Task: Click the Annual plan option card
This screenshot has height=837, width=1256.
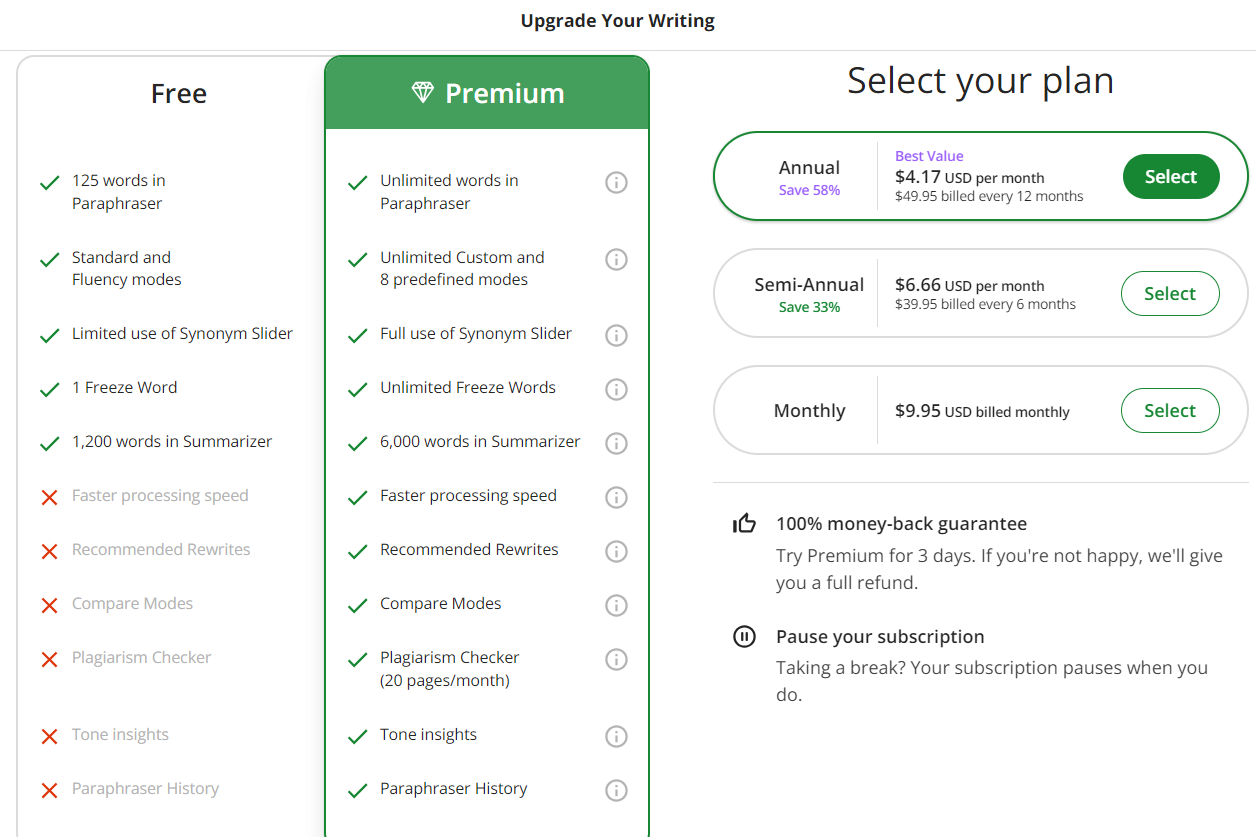Action: [x=810, y=176]
